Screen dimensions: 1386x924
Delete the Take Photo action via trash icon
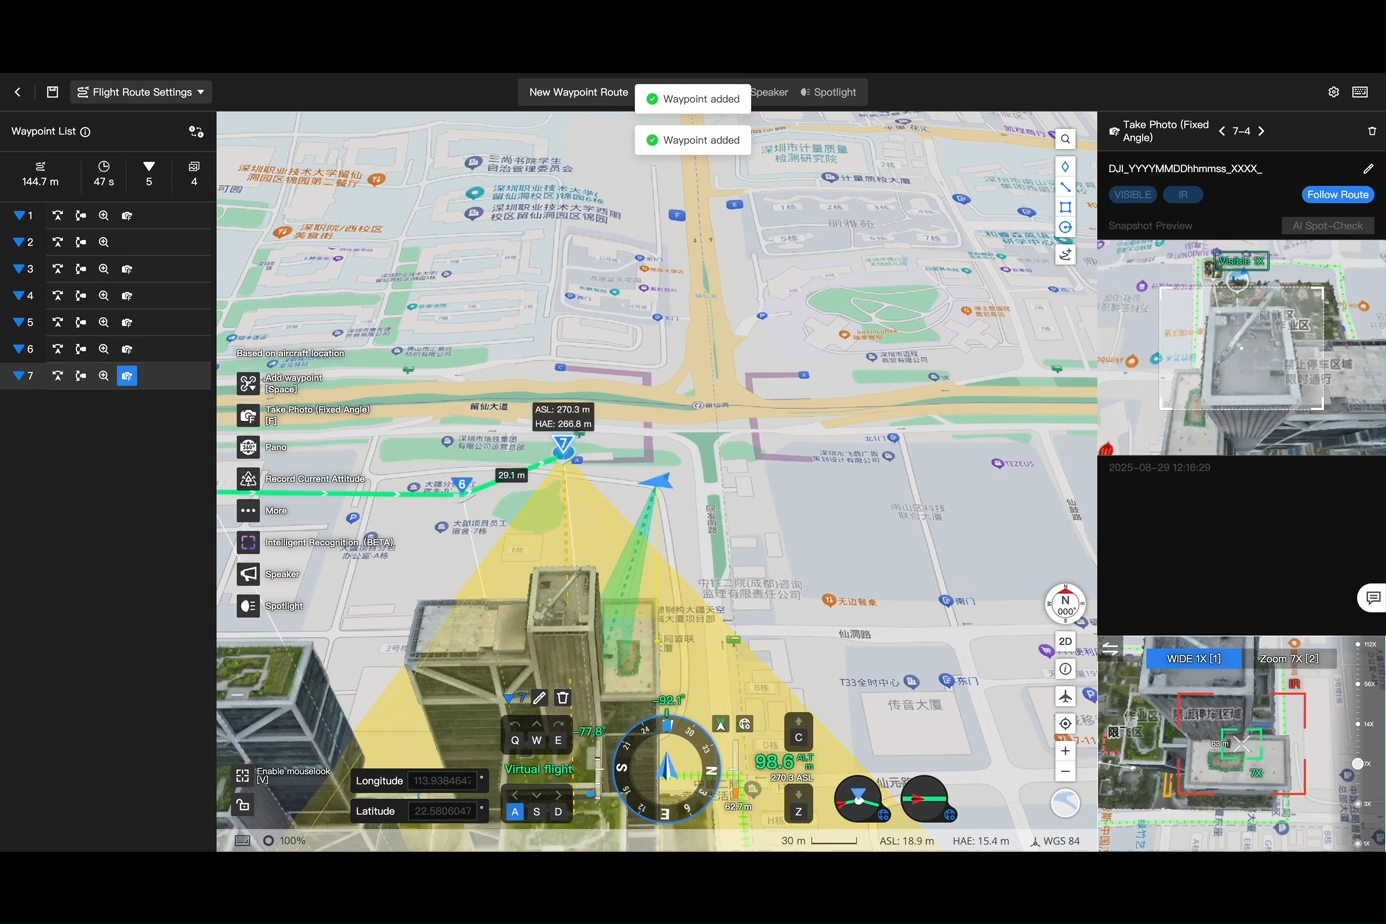pos(1371,131)
